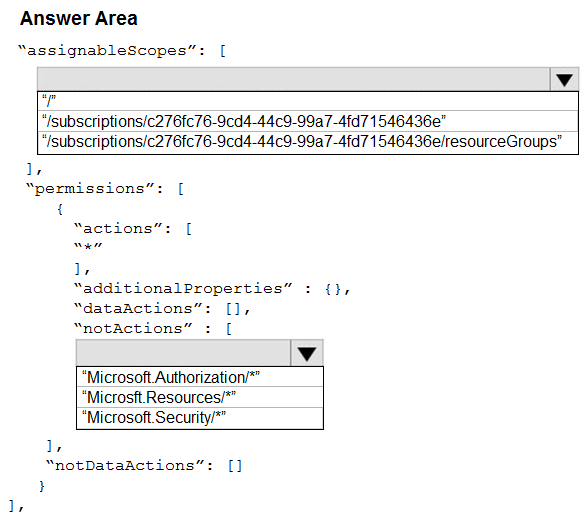Viewport: 585px width, 519px height.
Task: Click the empty brackets after notDataActions
Action: point(235,466)
